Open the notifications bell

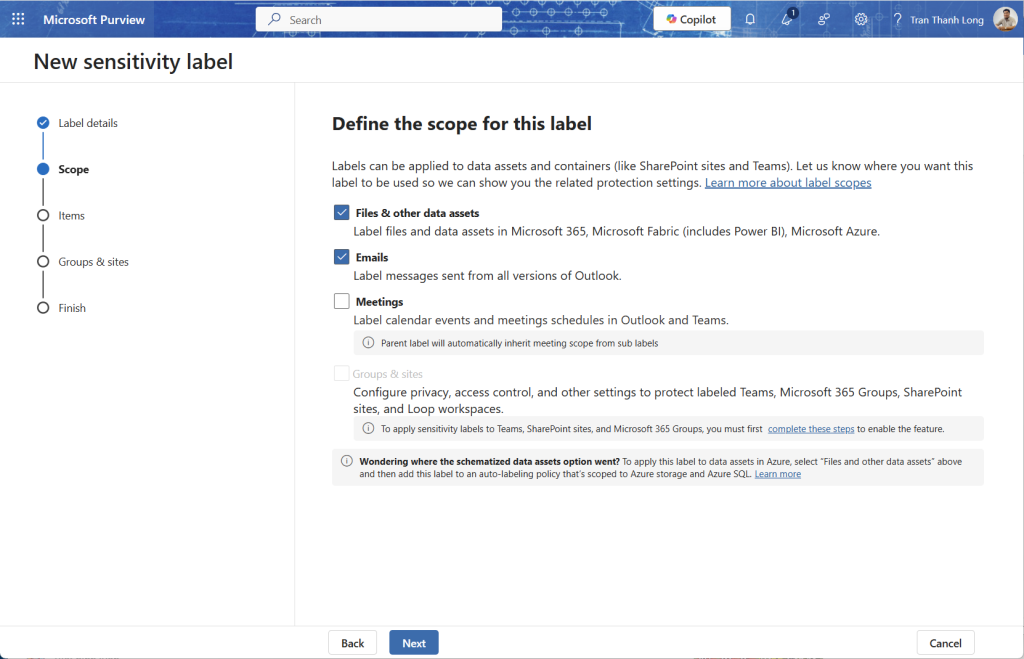pyautogui.click(x=750, y=19)
